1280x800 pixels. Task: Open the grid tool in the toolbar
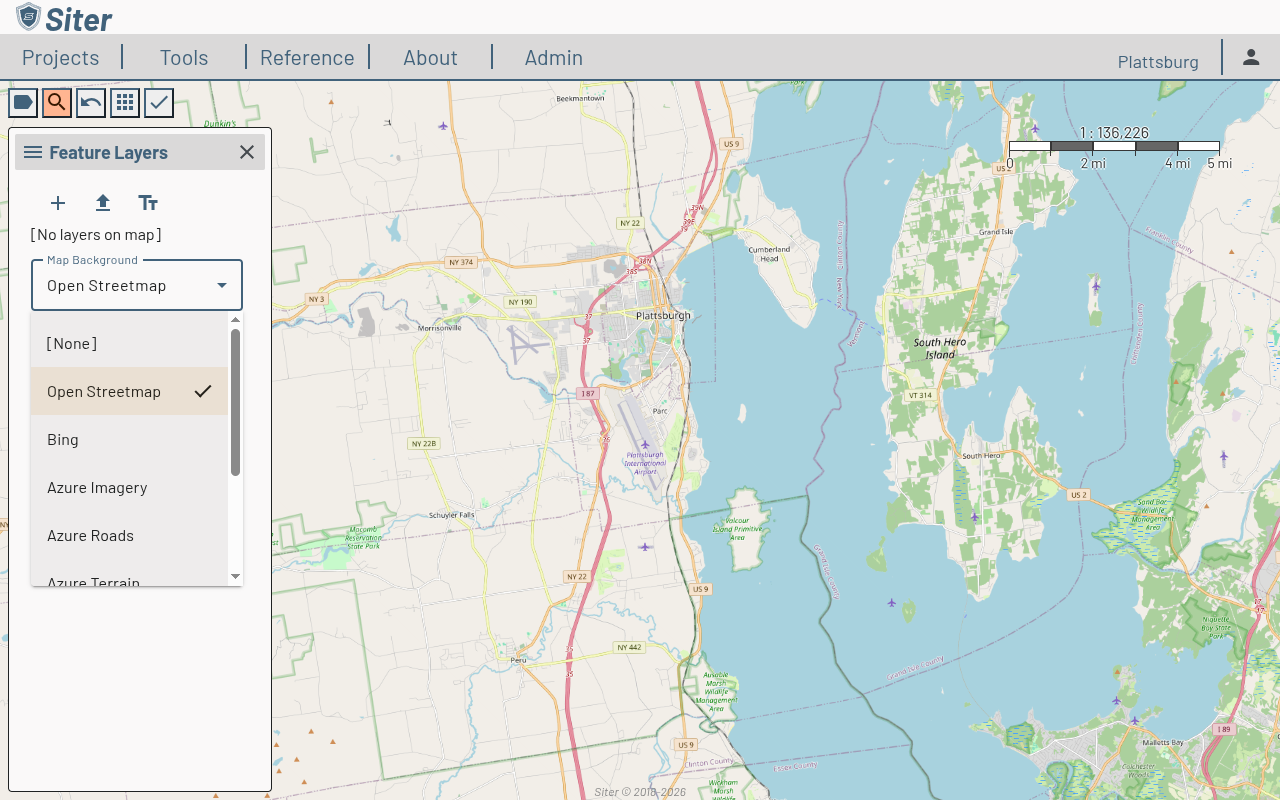[124, 103]
